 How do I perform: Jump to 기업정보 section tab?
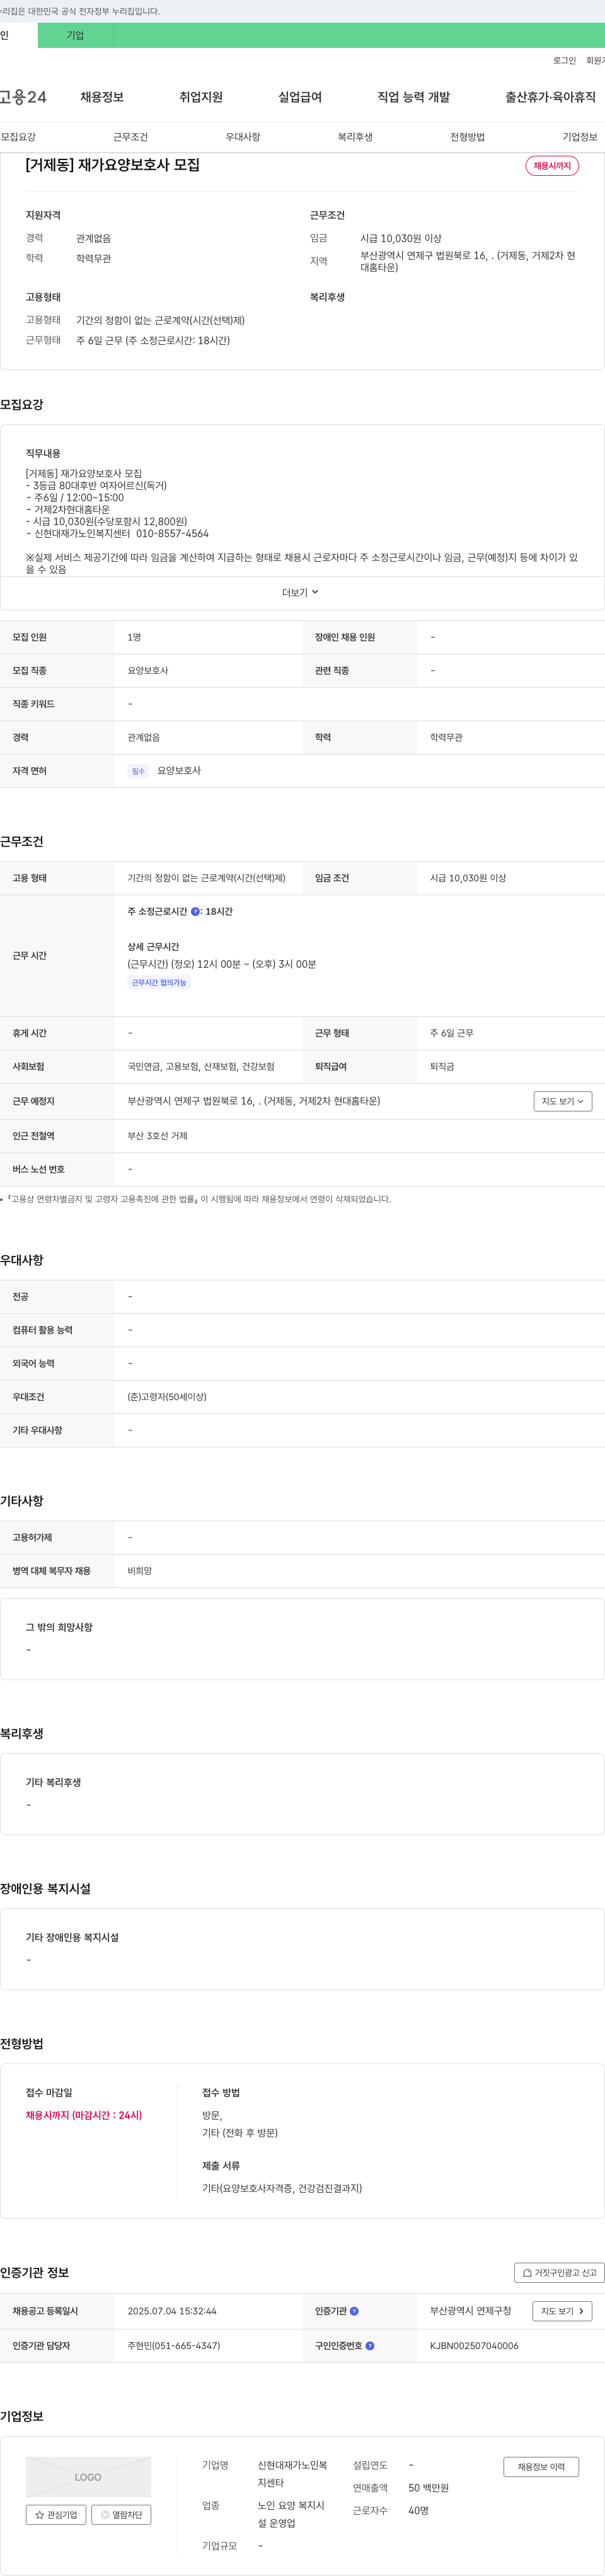(580, 137)
